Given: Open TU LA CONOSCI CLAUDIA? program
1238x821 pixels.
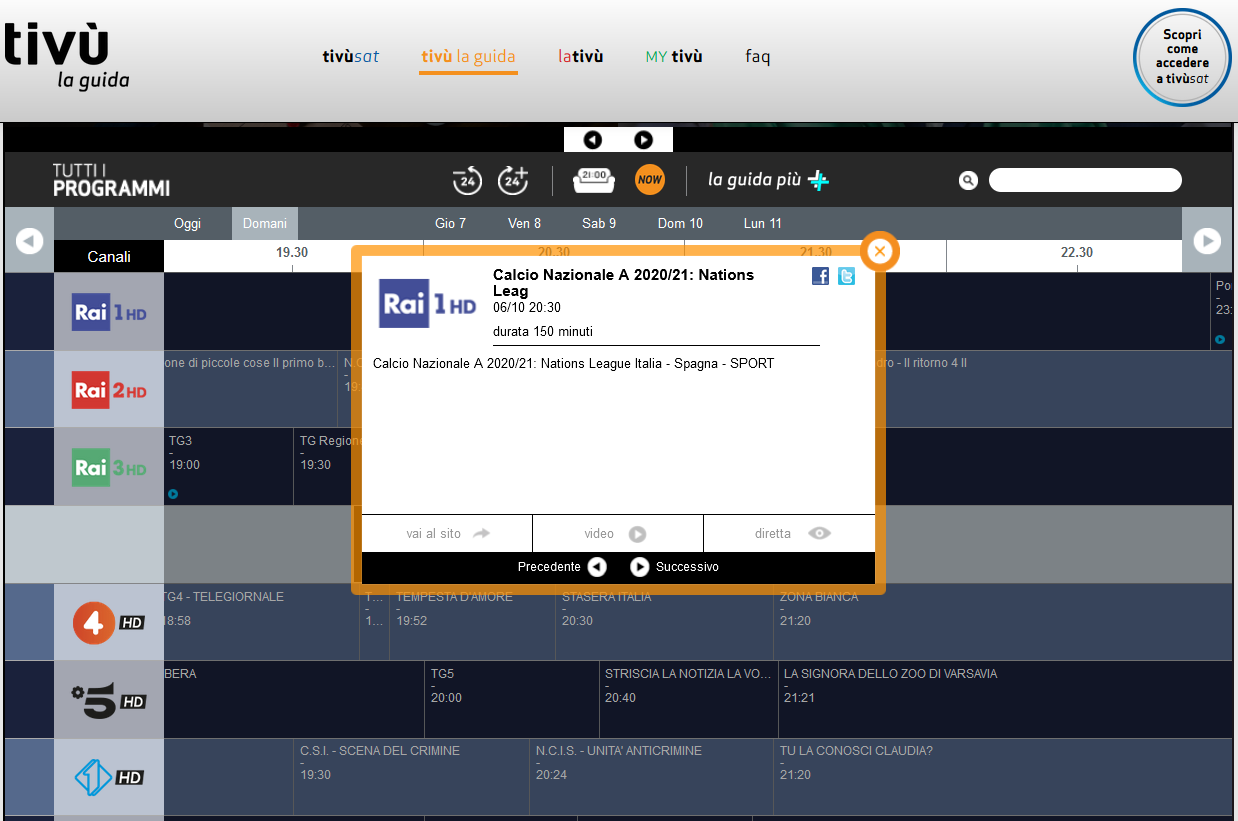Looking at the screenshot, I should [x=1003, y=777].
